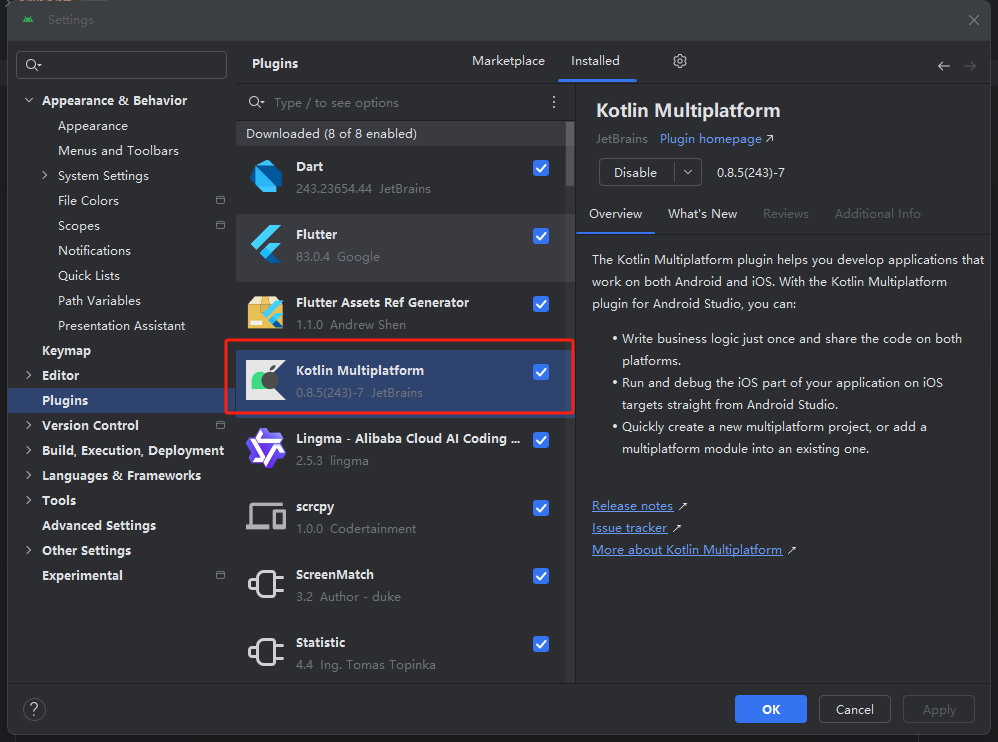
Task: Disable the ScreenMatch plugin checkbox
Action: 541,576
